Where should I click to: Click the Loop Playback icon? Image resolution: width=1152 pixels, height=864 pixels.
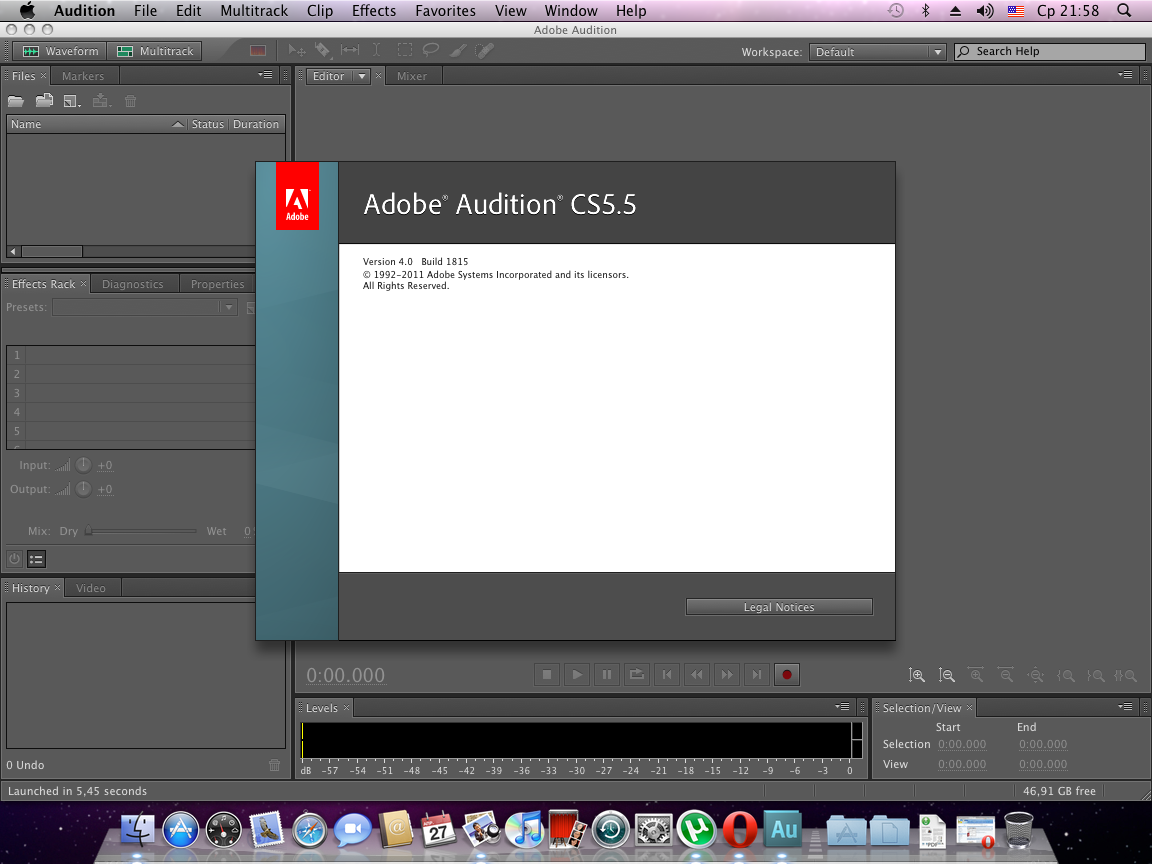637,675
